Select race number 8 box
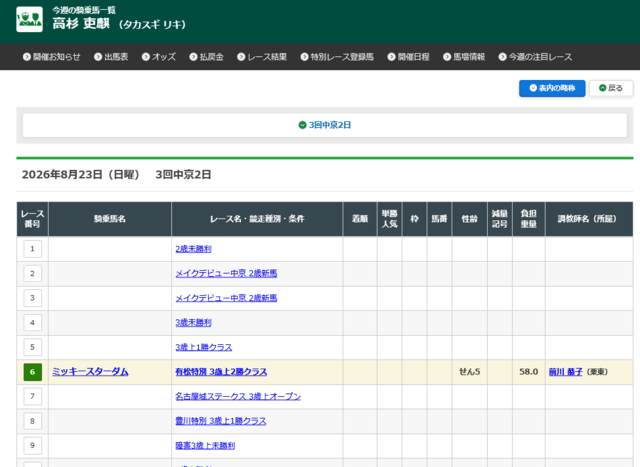Screen dimensions: 640x467 [x=33, y=421]
